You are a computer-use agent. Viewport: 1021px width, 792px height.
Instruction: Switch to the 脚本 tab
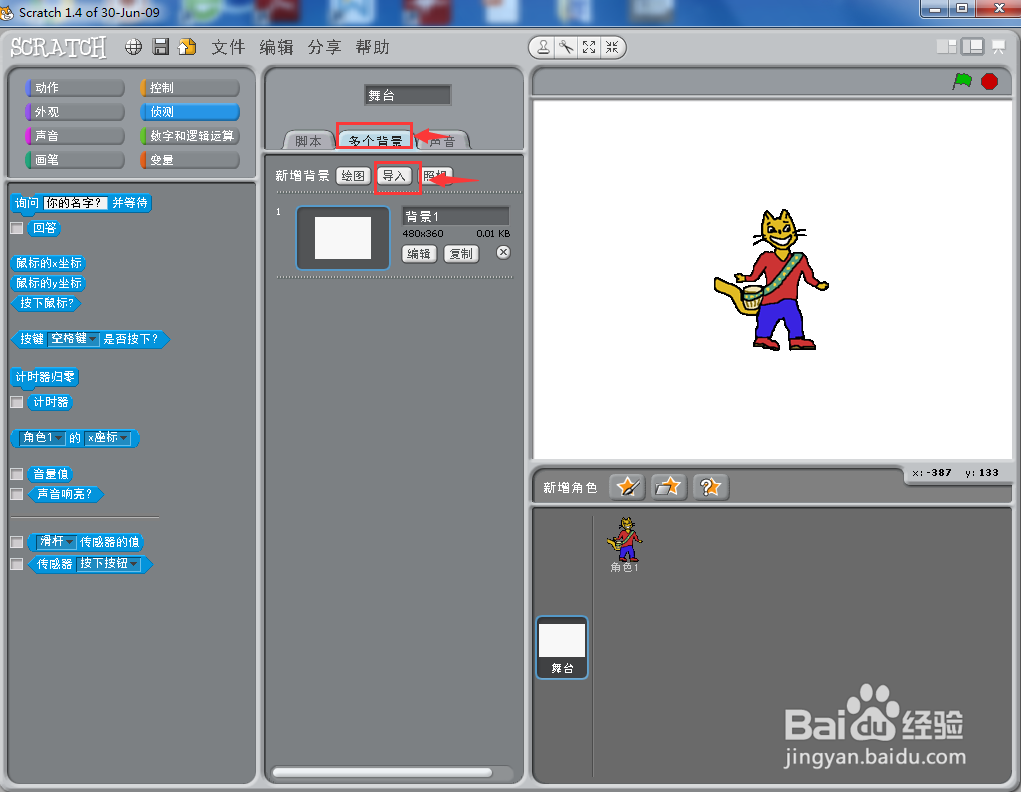[309, 141]
